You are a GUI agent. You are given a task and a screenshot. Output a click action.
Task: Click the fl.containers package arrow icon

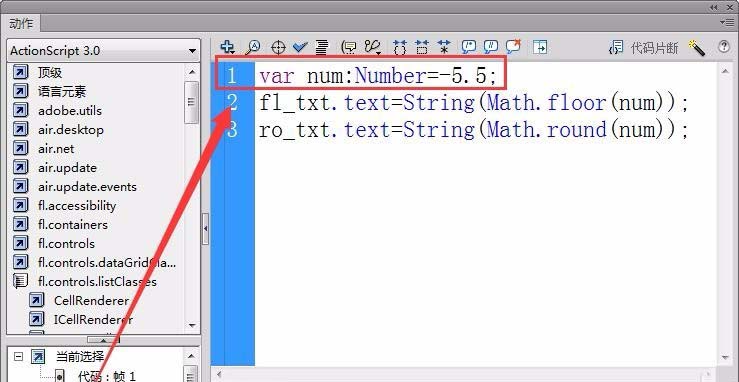(x=20, y=225)
